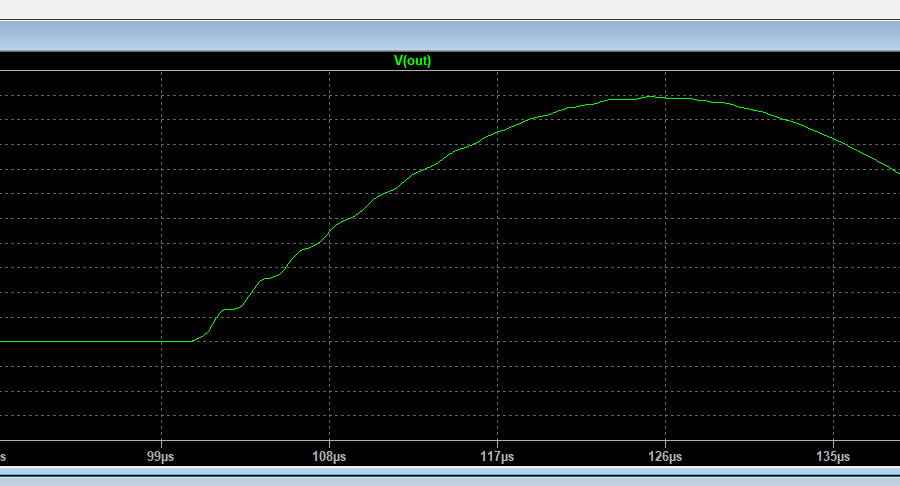This screenshot has width=900, height=486.
Task: Click the V(out) trace label
Action: [x=412, y=61]
